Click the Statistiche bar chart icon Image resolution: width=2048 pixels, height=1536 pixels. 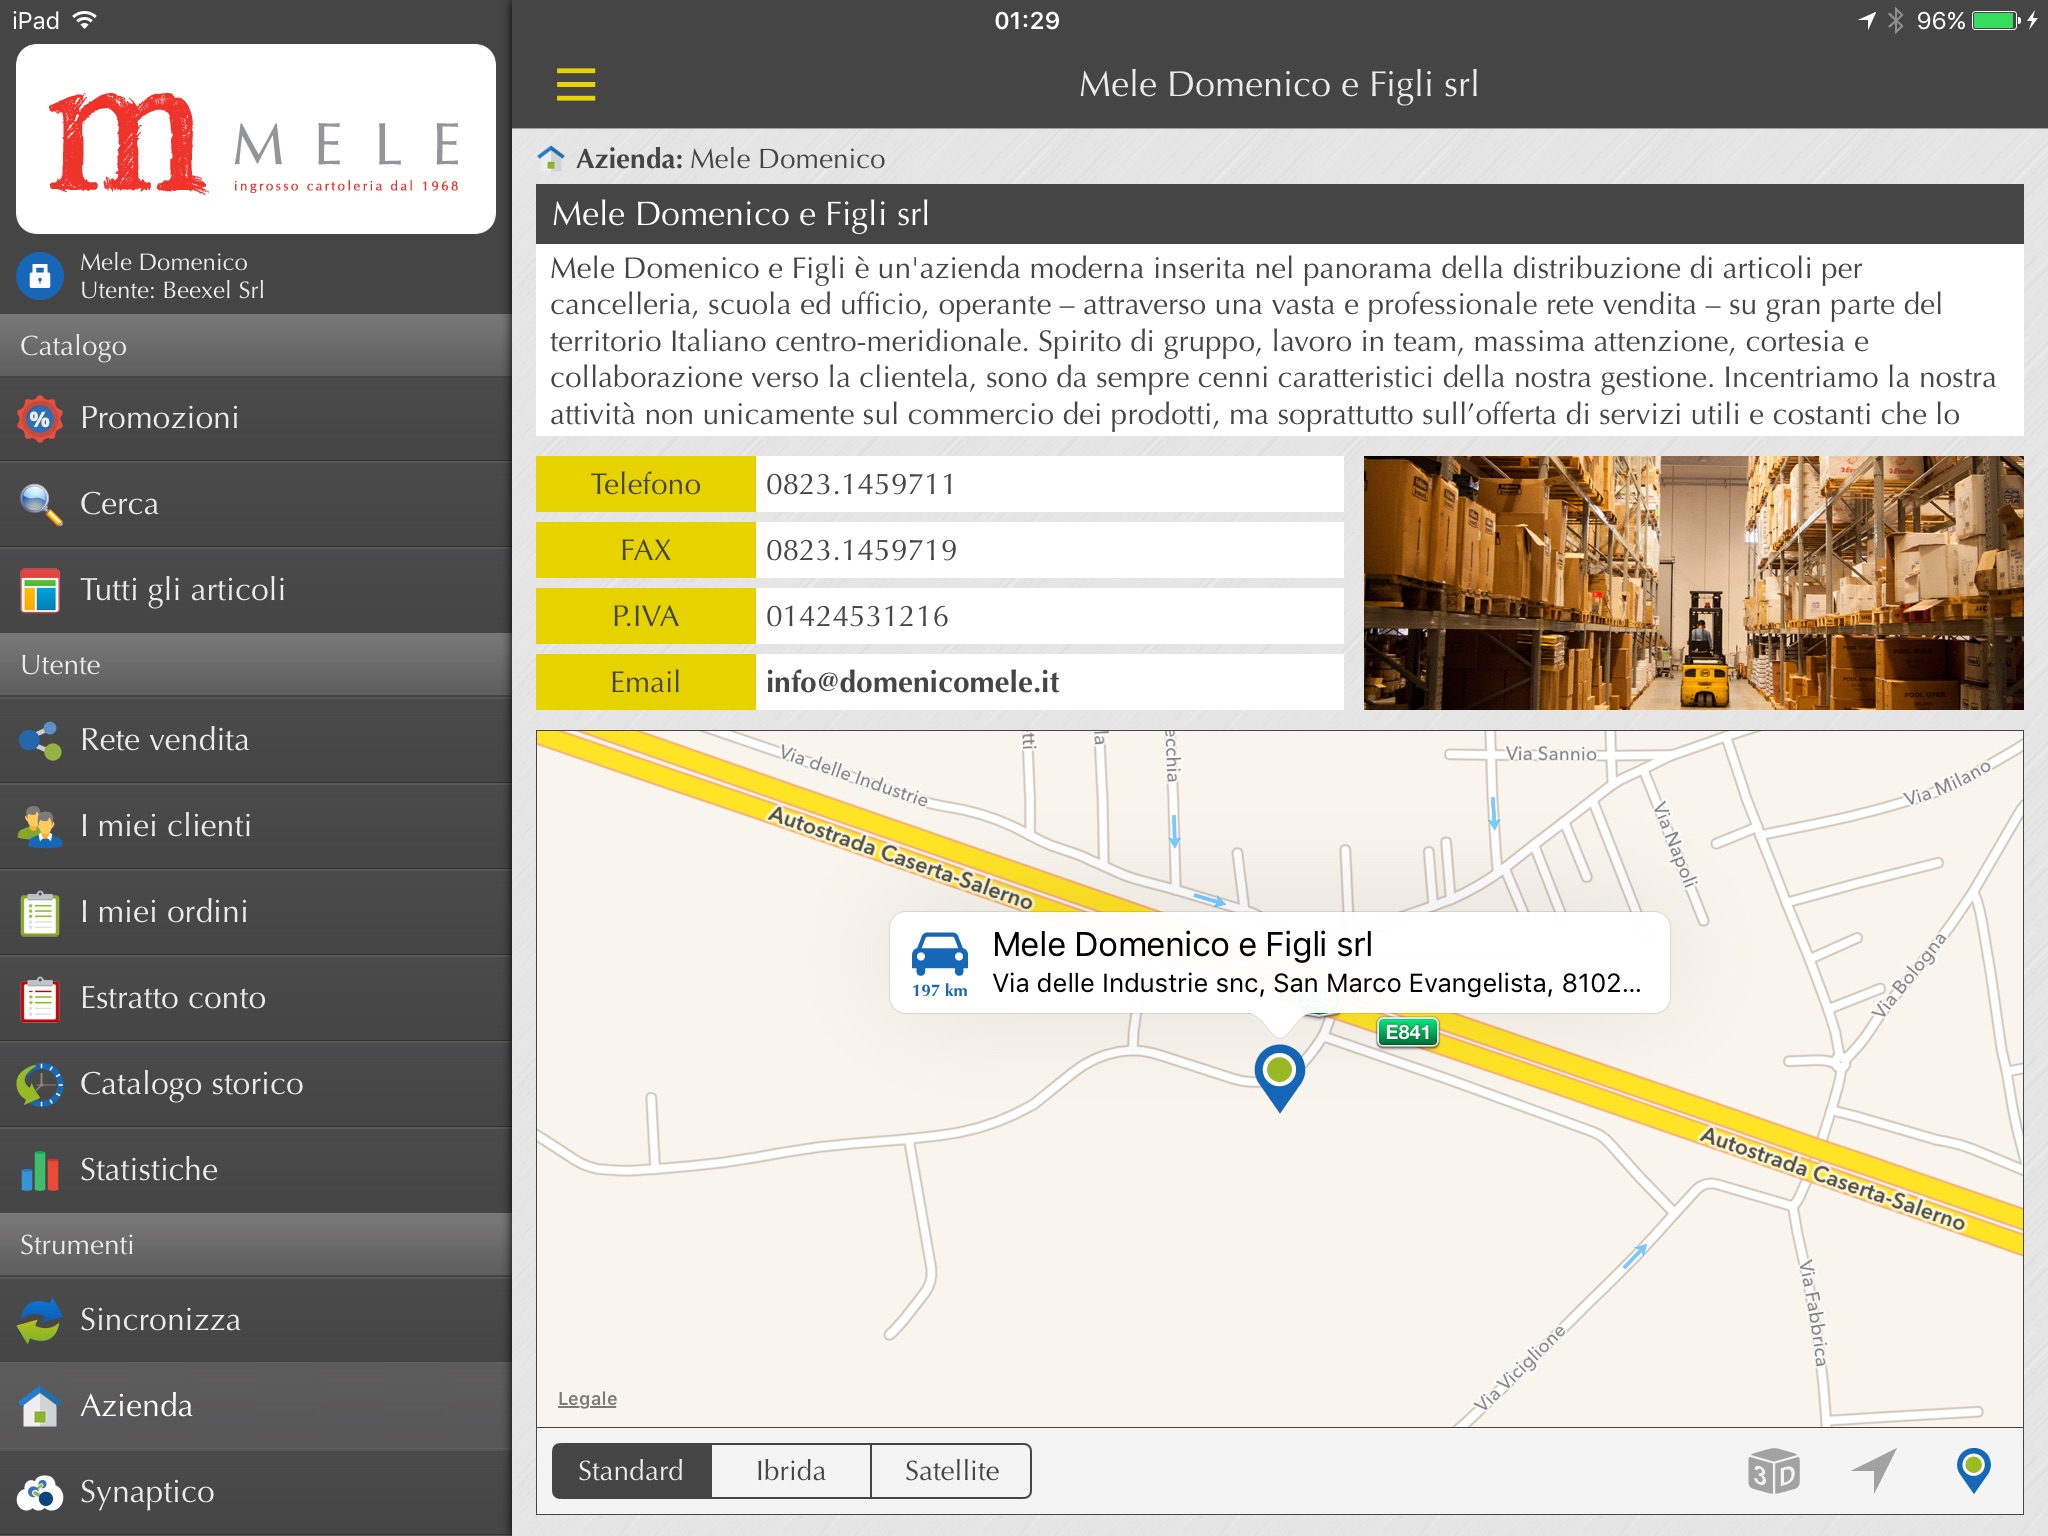tap(40, 1170)
